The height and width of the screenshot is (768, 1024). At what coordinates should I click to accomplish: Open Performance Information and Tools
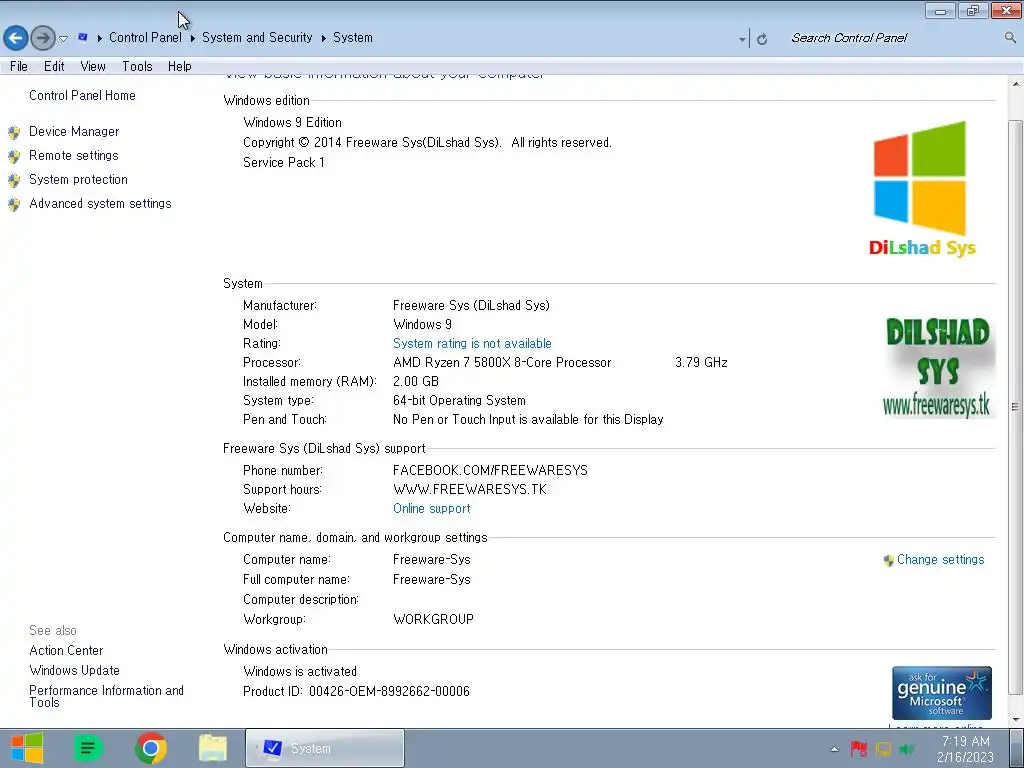point(106,696)
